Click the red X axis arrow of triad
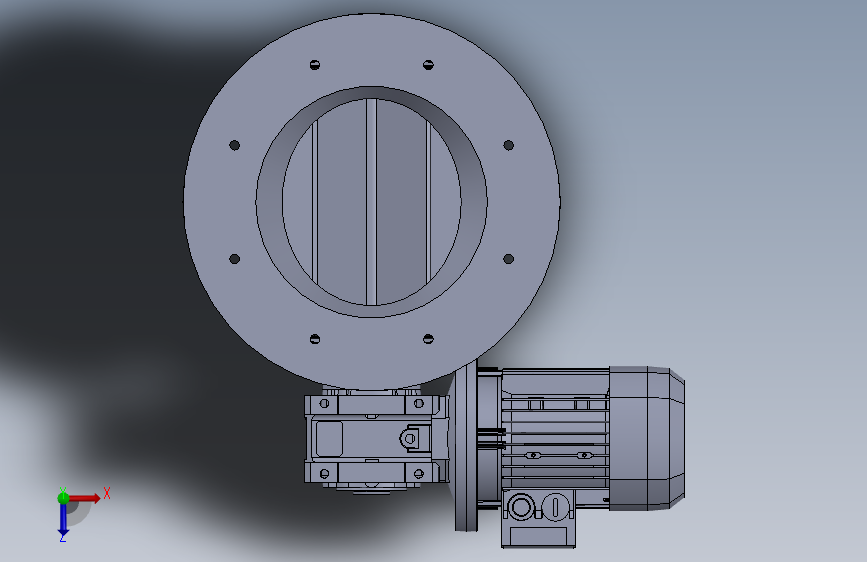Viewport: 867px width, 562px height. [x=83, y=498]
